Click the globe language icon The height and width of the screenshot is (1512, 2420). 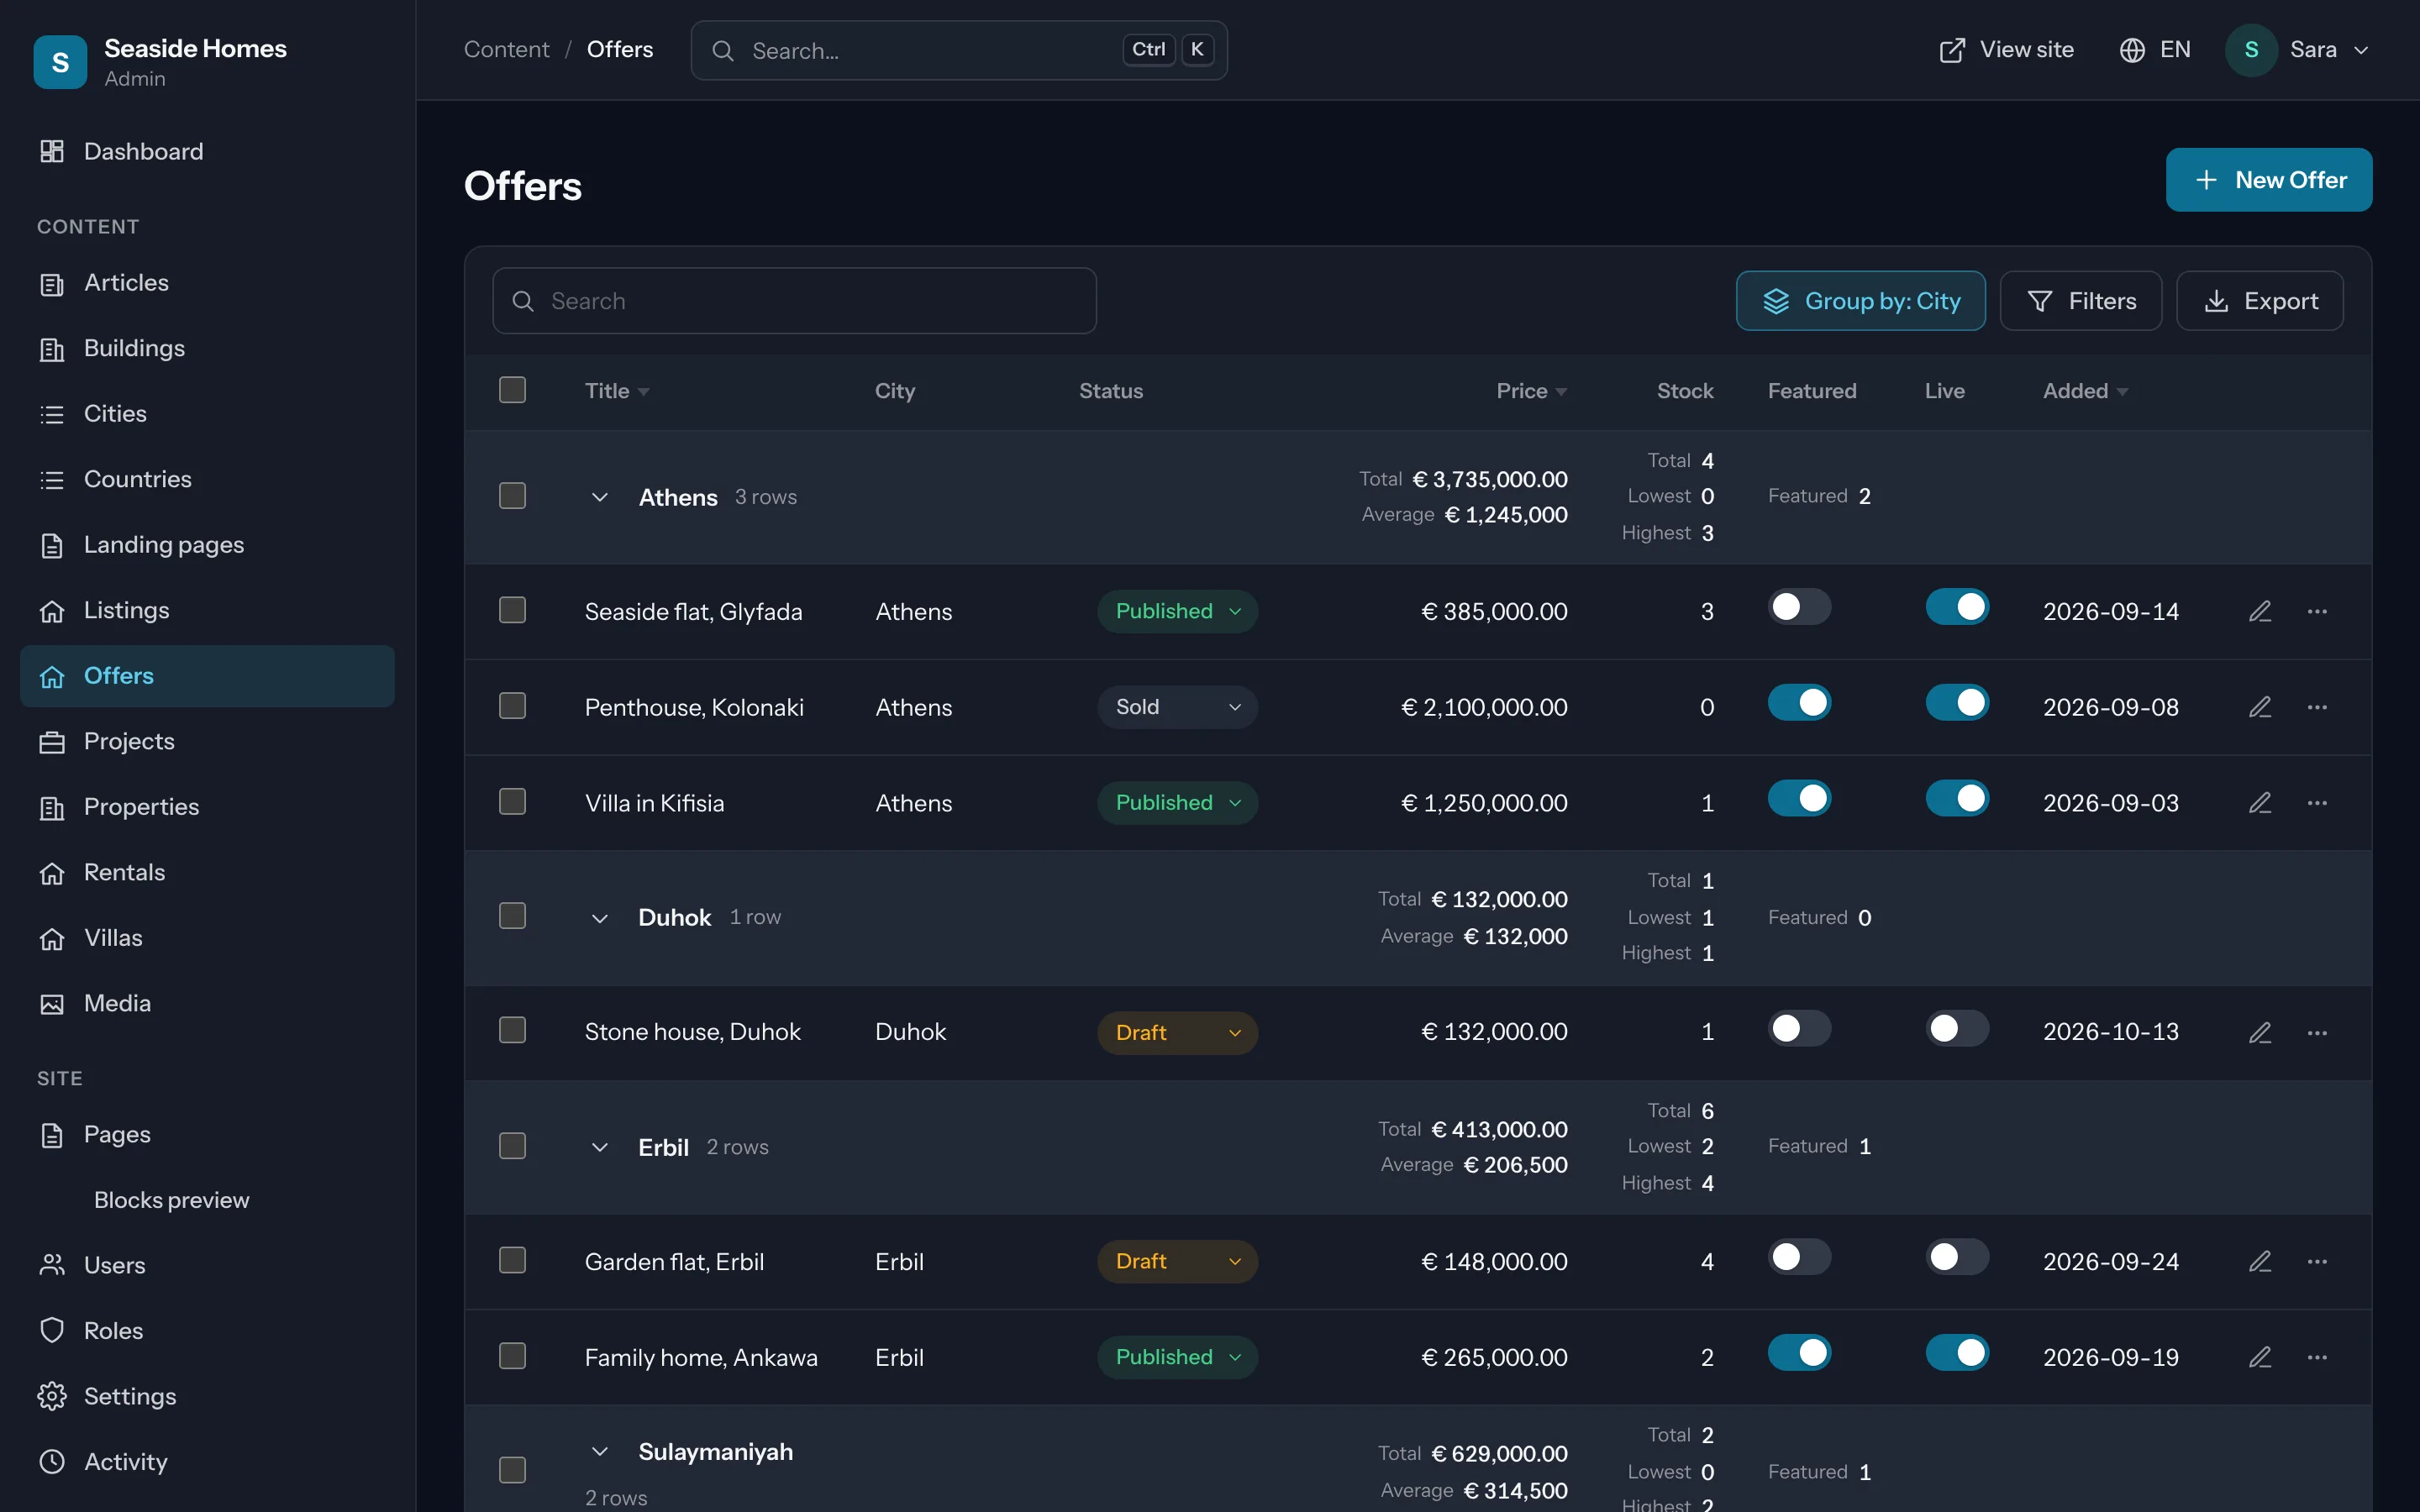(x=2131, y=50)
